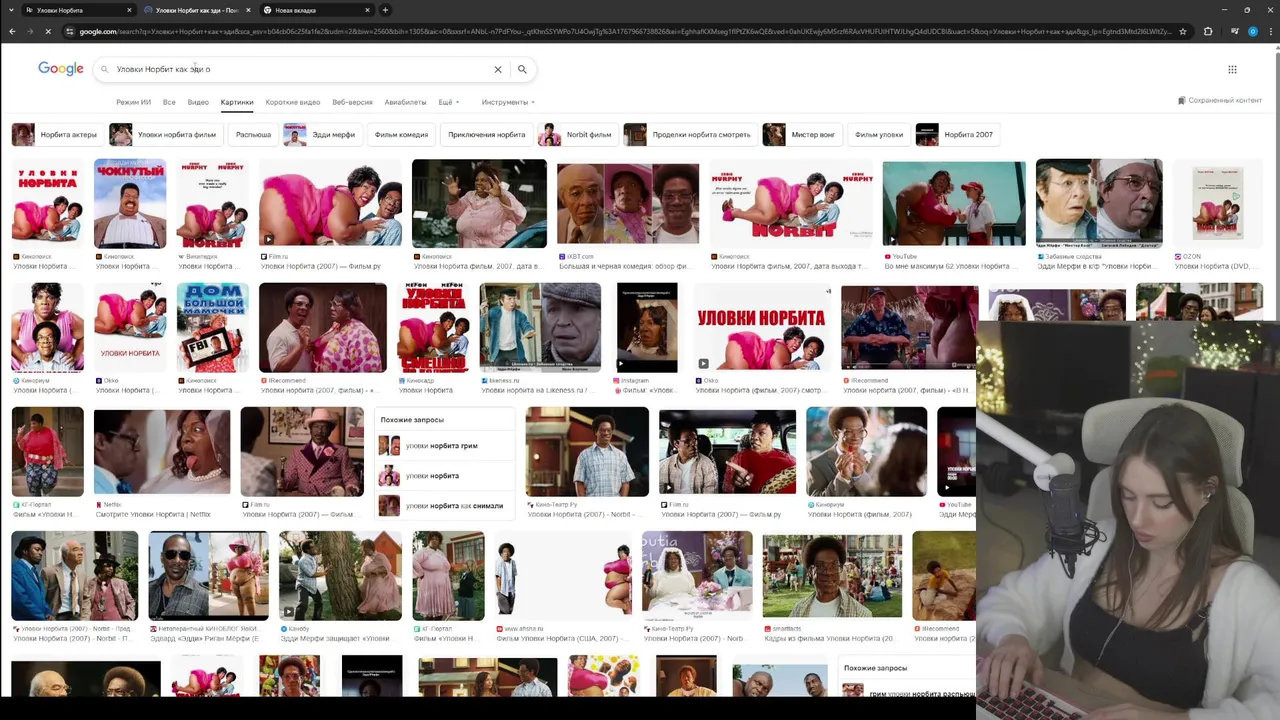Open the 'Чокнутый' movie poster thumbnail
This screenshot has height=720, width=1280.
(130, 204)
